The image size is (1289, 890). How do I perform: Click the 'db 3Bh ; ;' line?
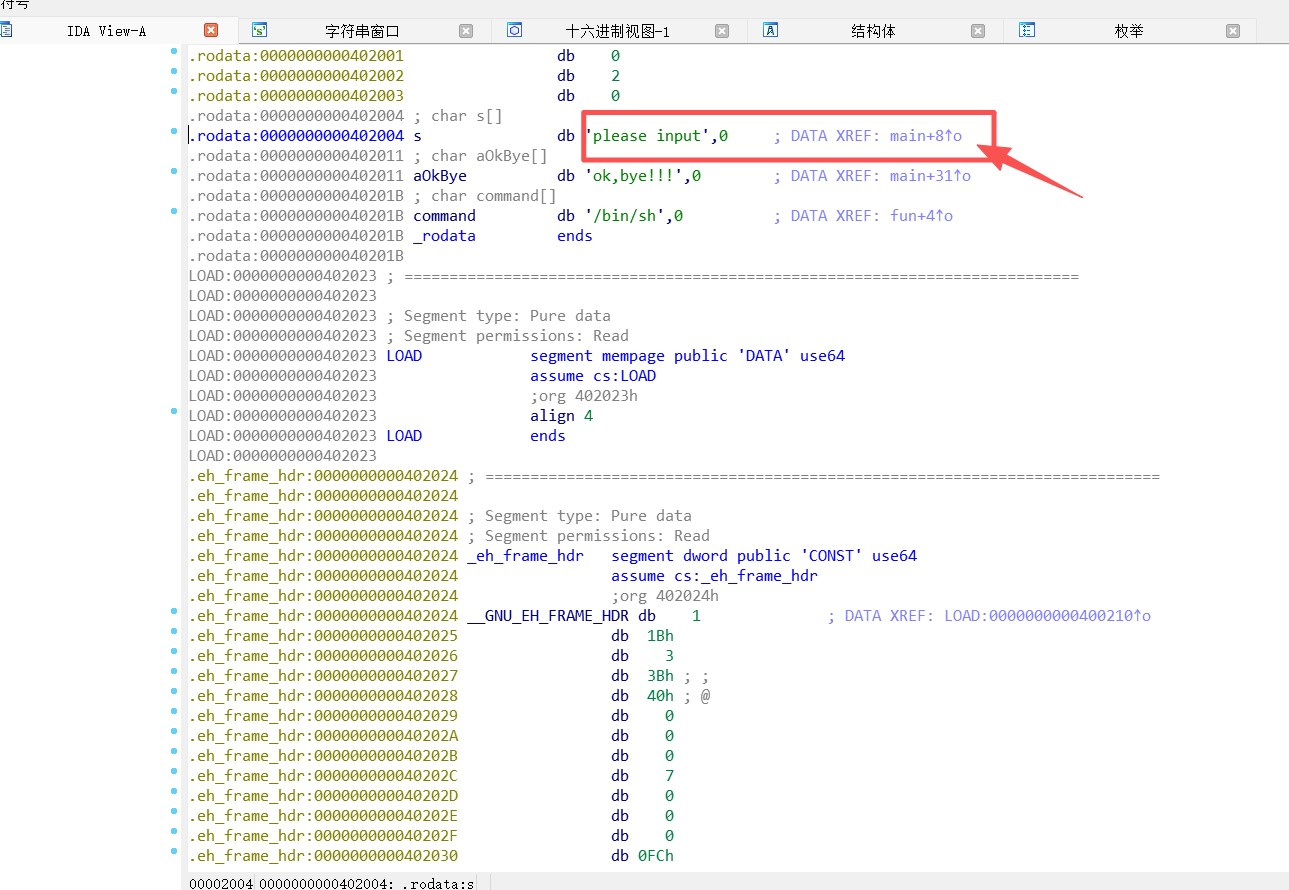pos(661,676)
